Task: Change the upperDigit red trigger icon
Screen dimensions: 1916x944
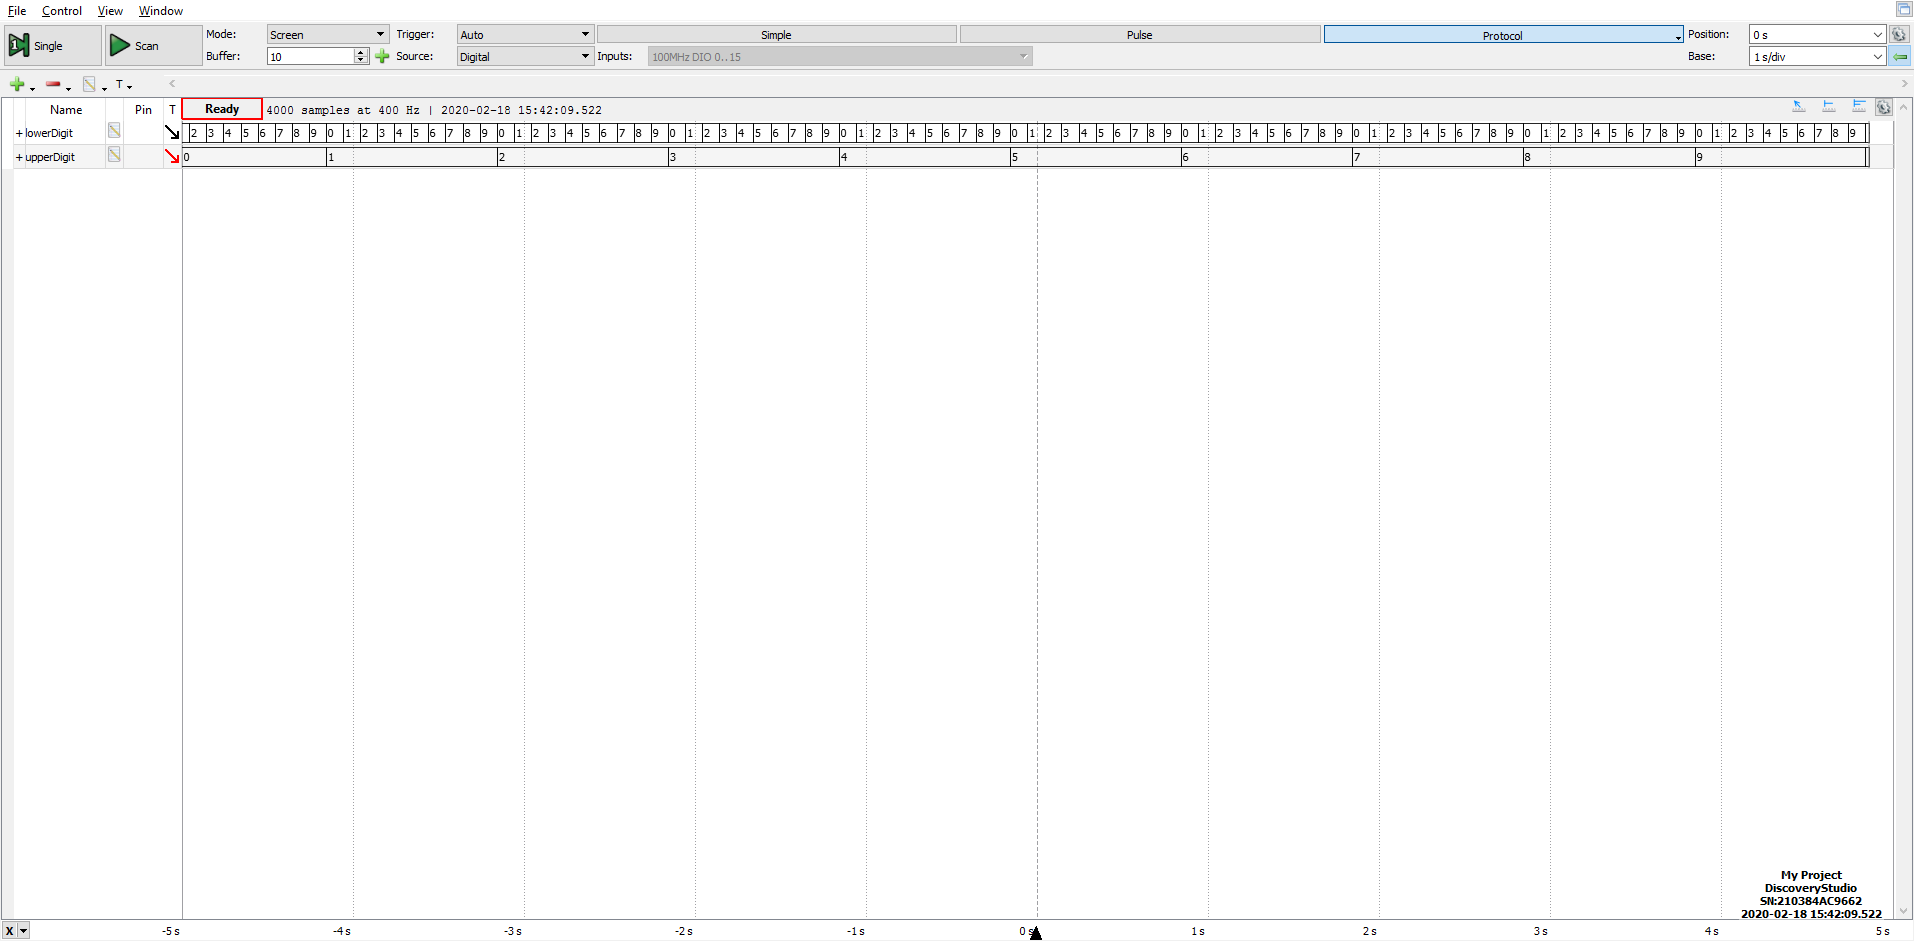Action: pos(172,156)
